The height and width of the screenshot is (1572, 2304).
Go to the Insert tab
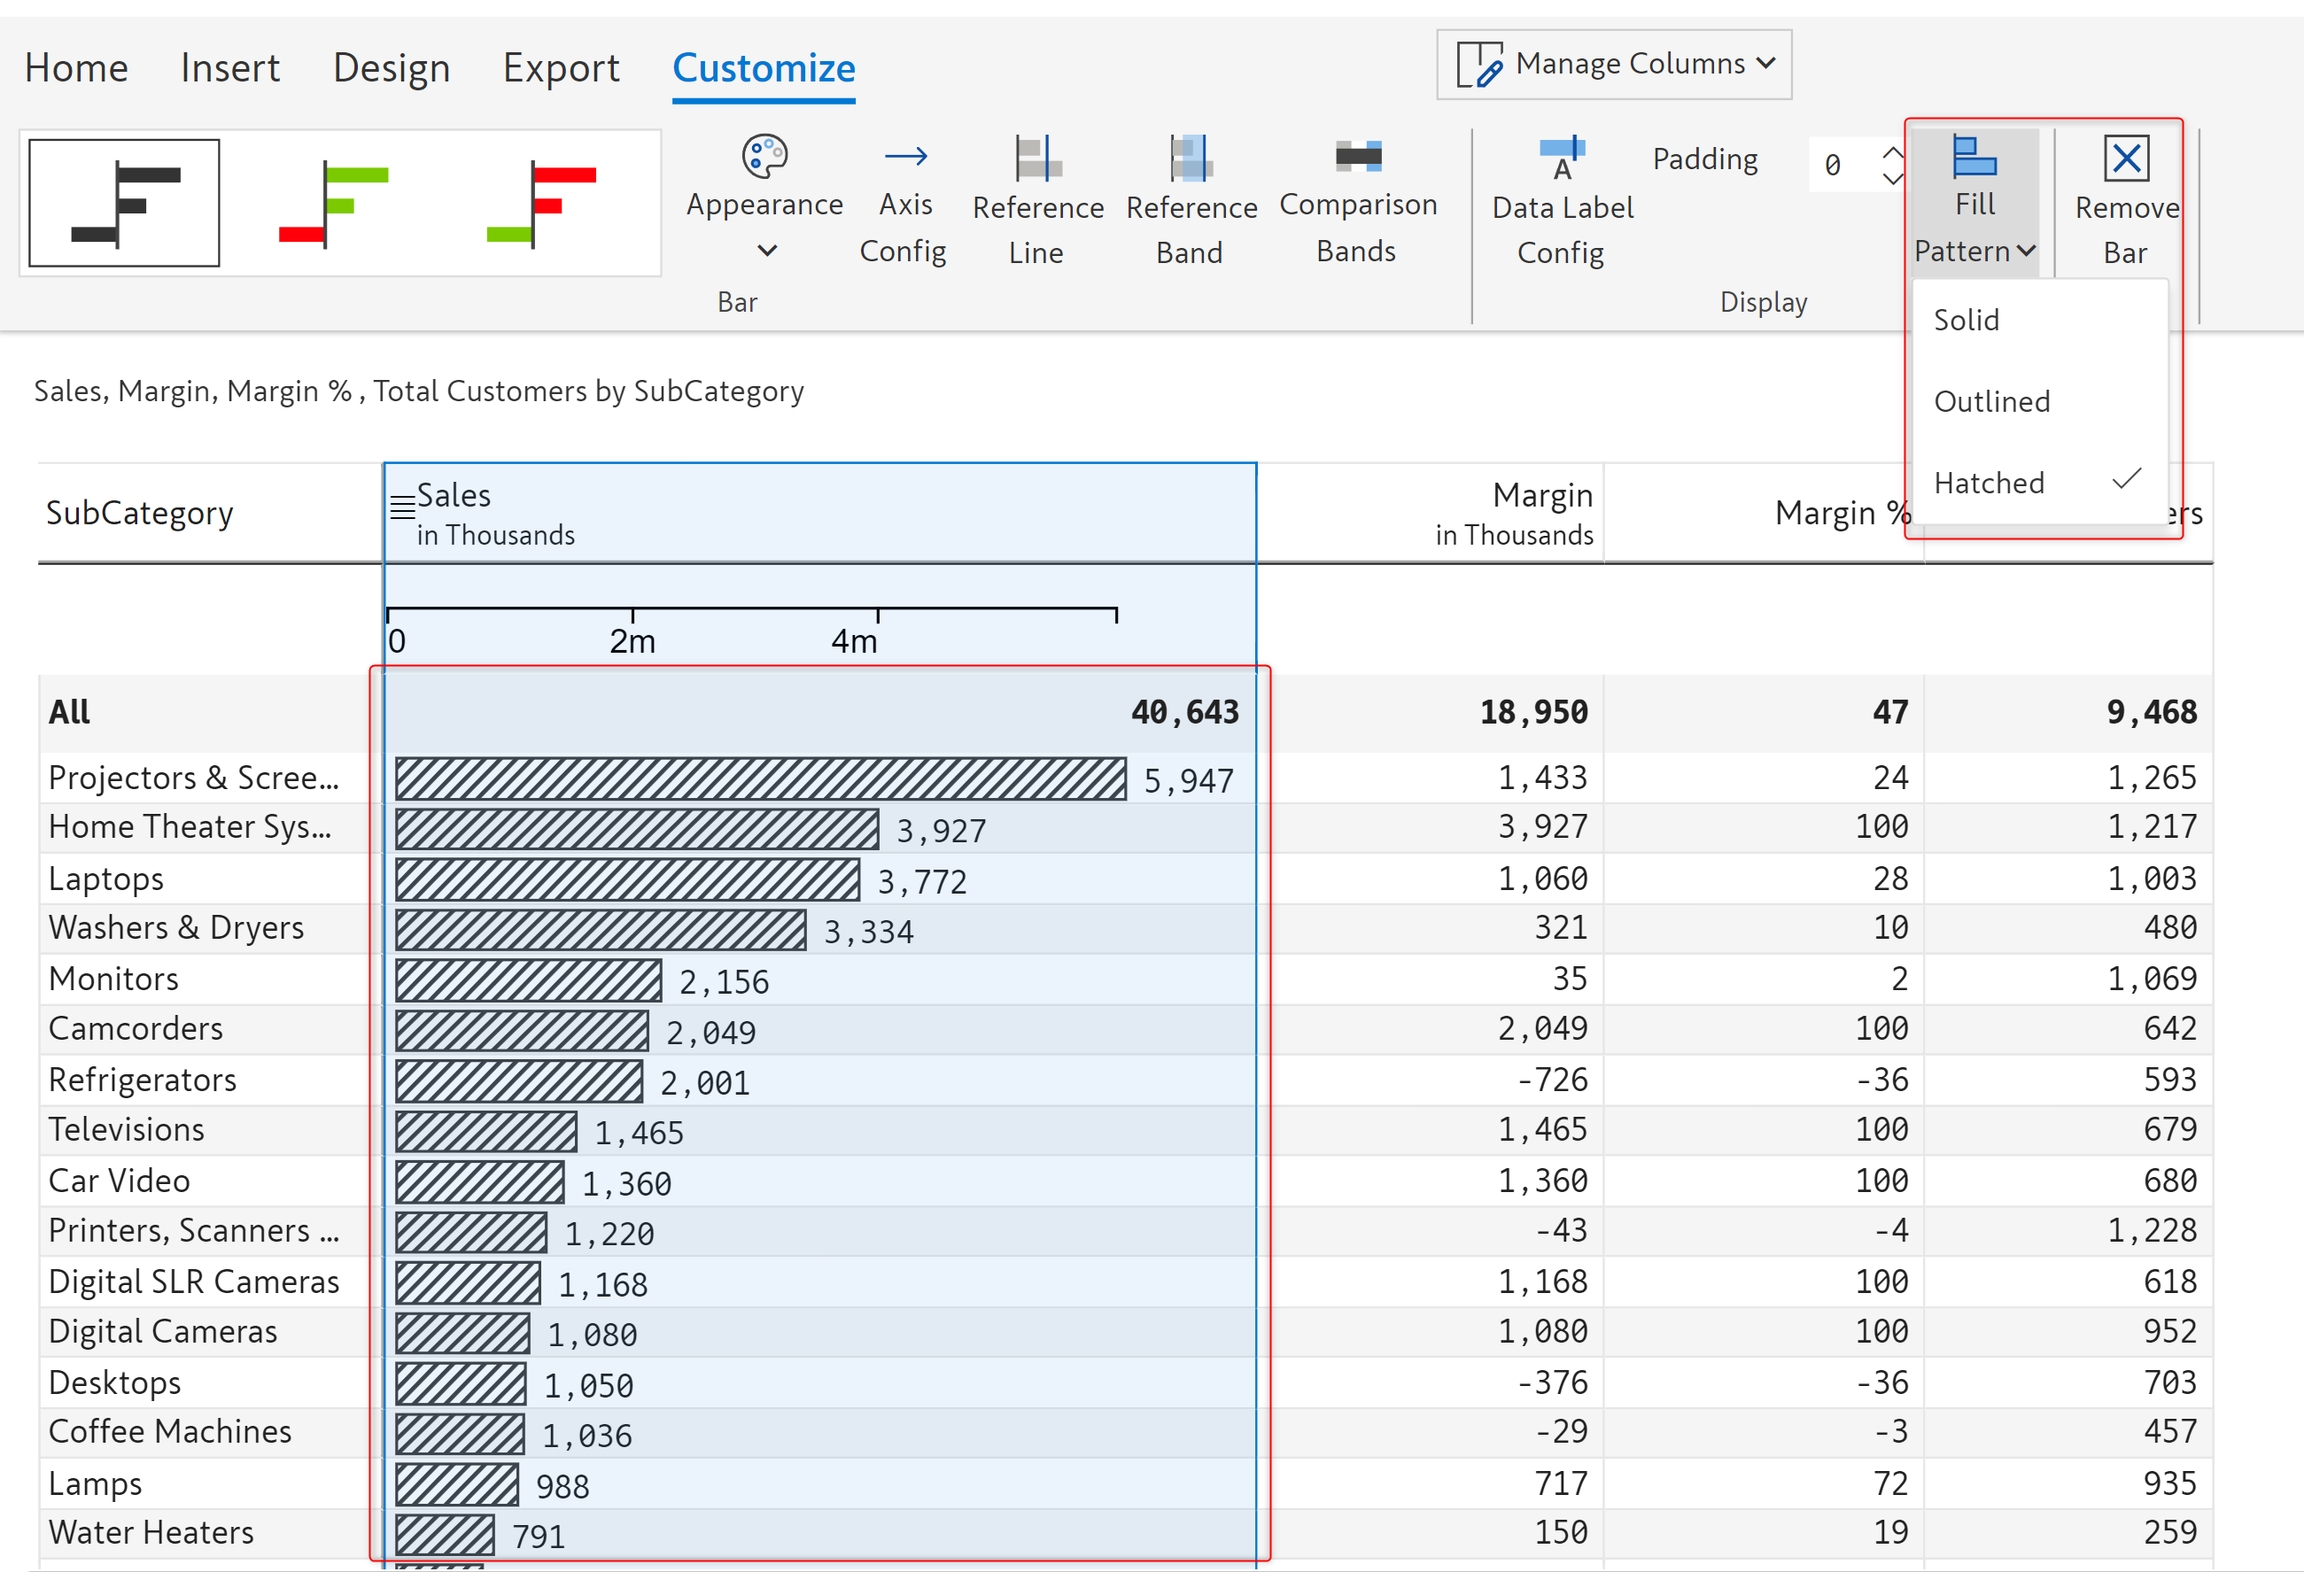coord(230,68)
